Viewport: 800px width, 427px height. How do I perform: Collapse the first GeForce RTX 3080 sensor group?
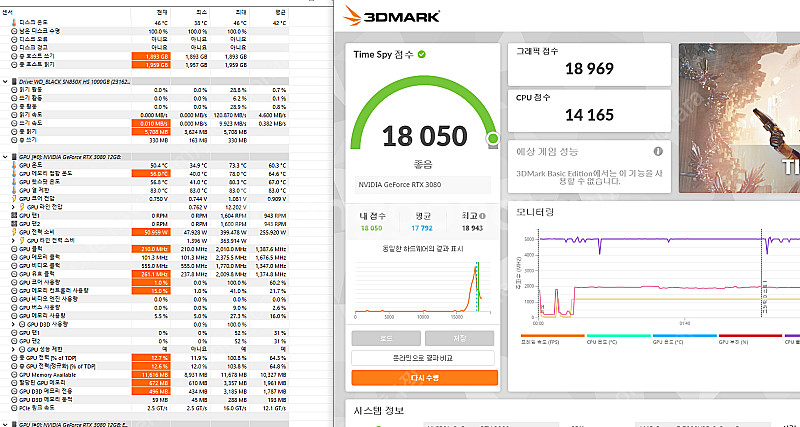click(7, 156)
